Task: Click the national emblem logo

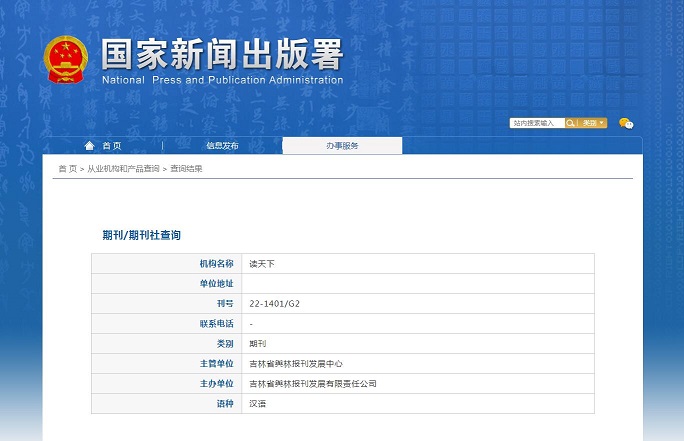Action: click(x=66, y=59)
